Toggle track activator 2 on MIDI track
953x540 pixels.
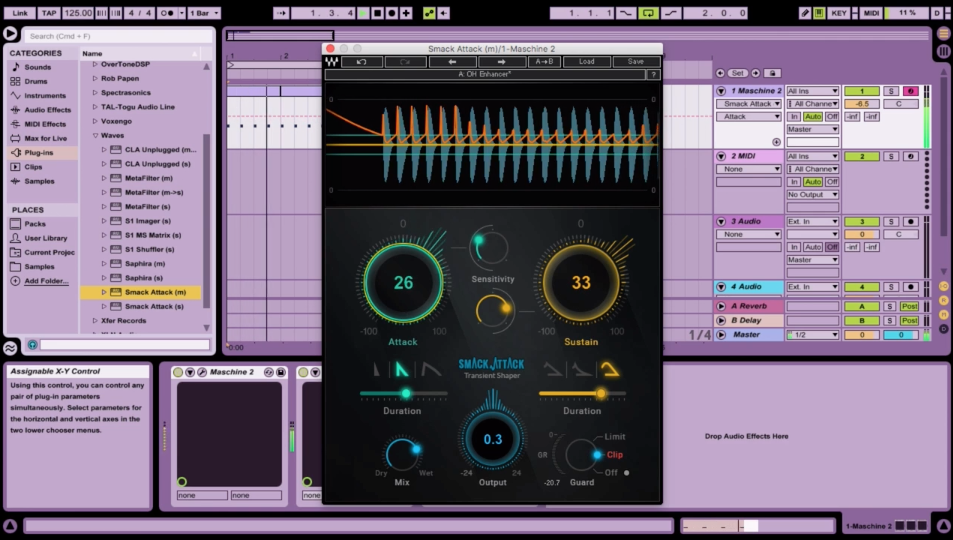861,156
